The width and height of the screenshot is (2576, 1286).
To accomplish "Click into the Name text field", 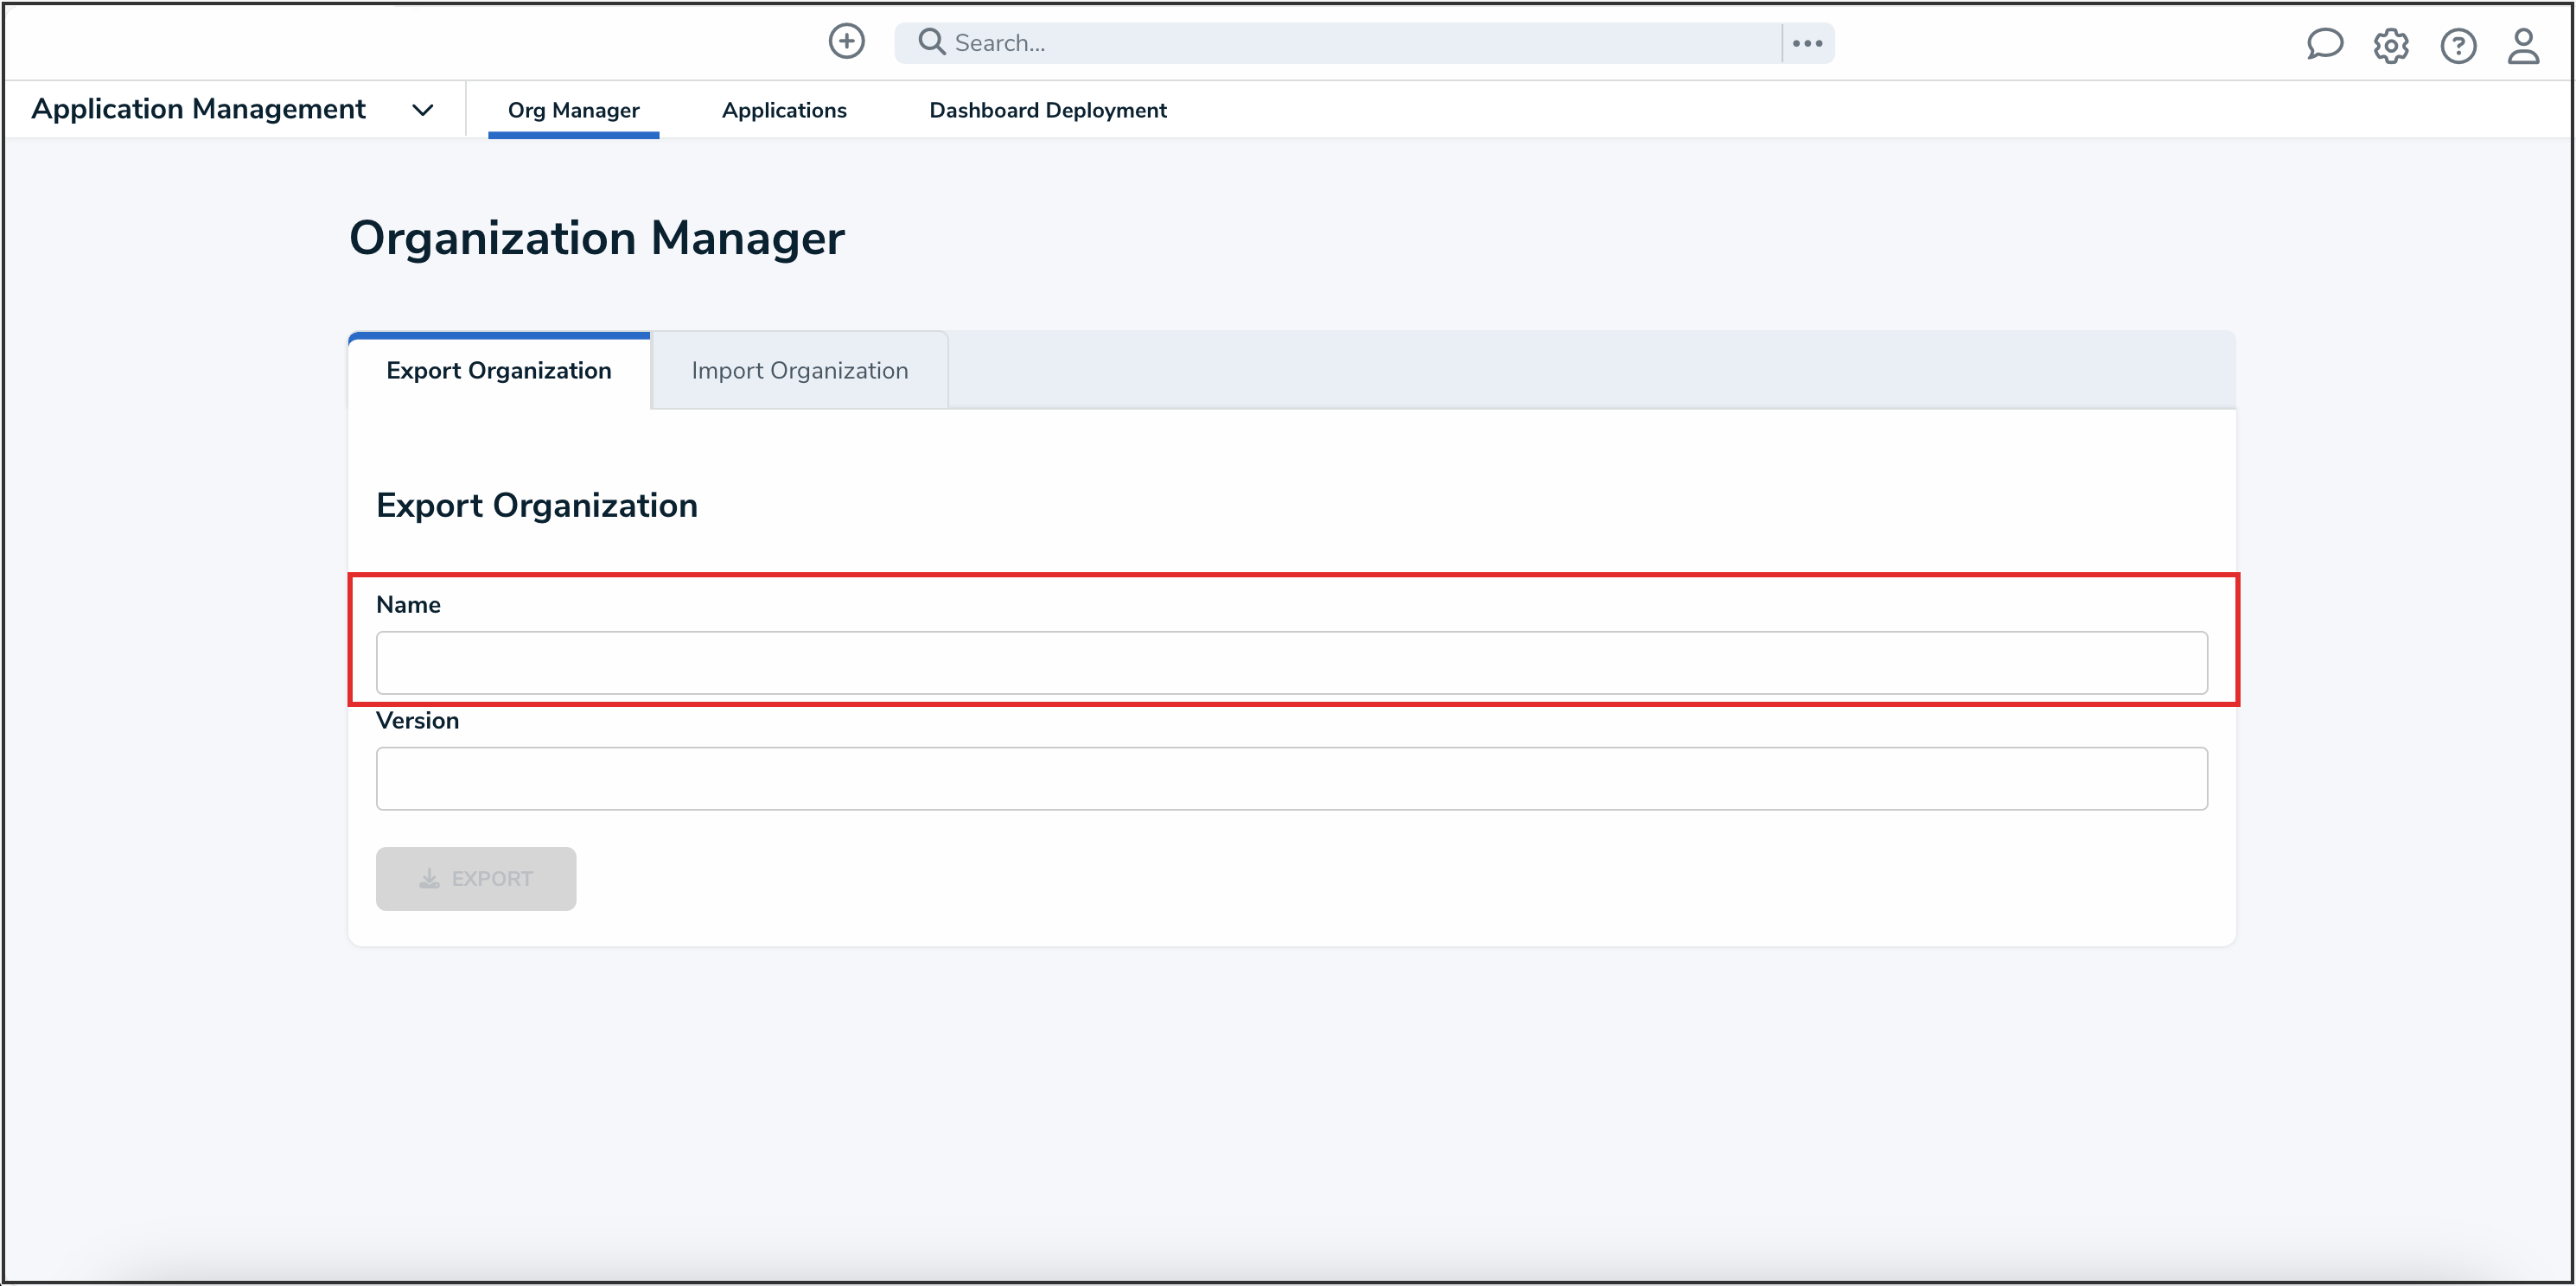I will [x=1290, y=662].
